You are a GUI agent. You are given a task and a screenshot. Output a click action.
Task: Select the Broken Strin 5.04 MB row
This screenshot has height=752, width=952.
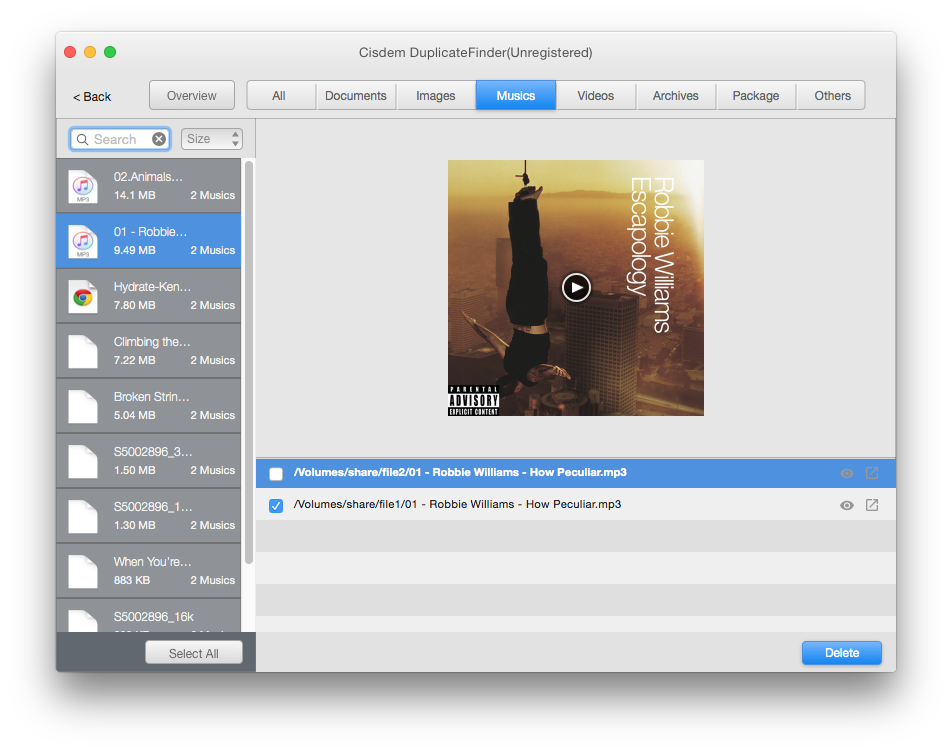point(149,405)
